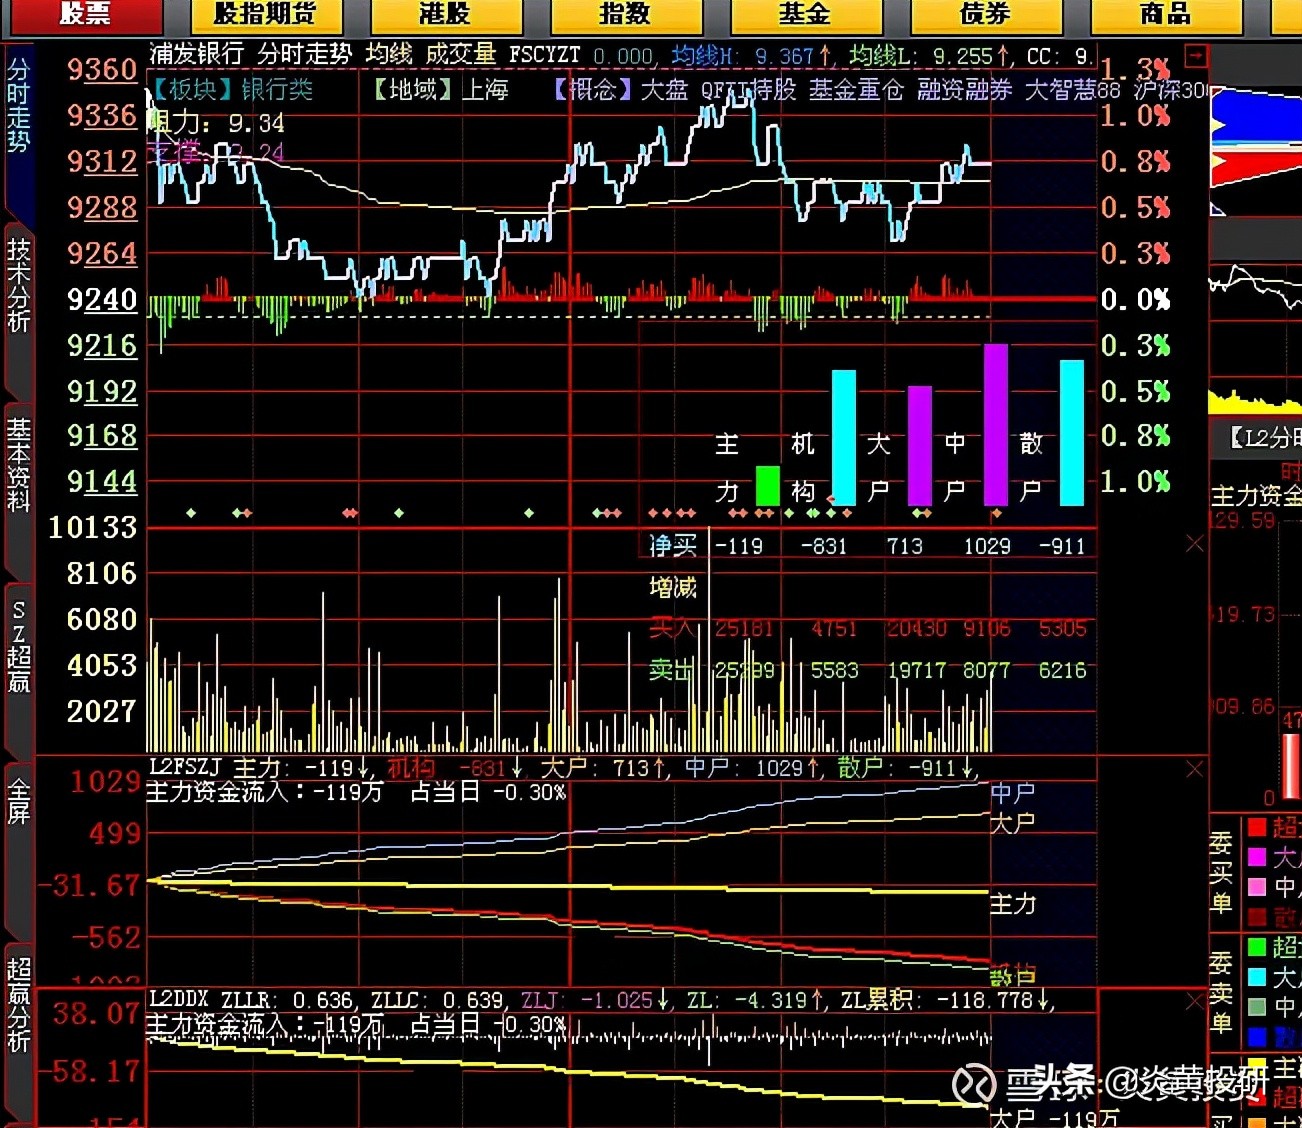This screenshot has height=1128, width=1302.
Task: Click the 成交量 label in chart header
Action: 461,54
